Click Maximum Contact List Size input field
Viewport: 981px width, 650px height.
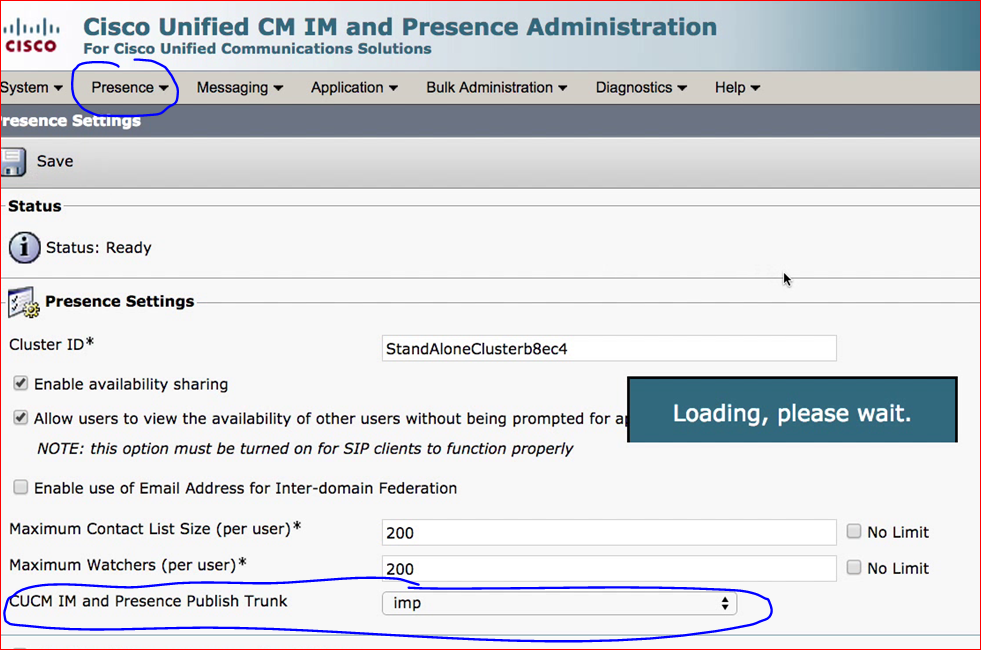click(609, 532)
